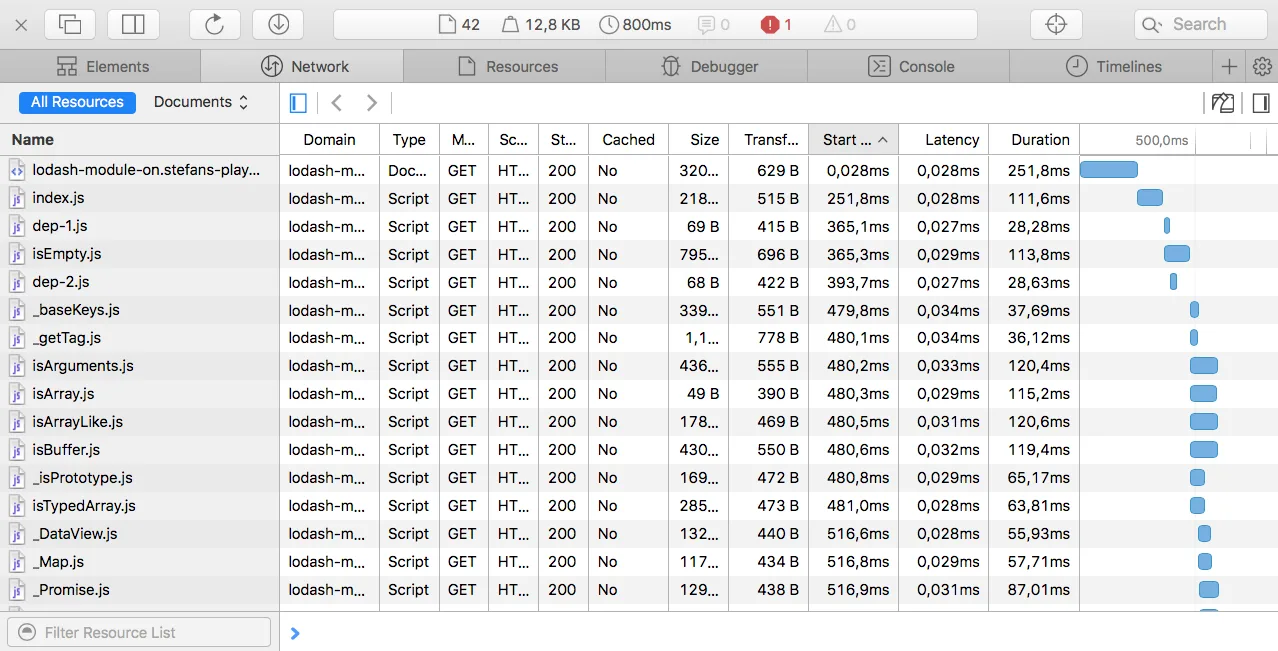Click the console prompt chevron
This screenshot has height=651, width=1278.
click(295, 633)
